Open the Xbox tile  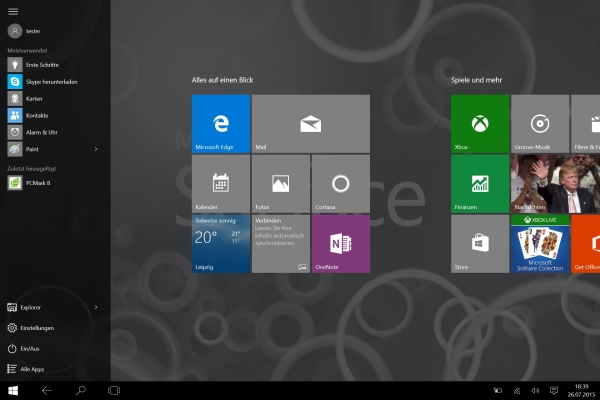point(480,124)
